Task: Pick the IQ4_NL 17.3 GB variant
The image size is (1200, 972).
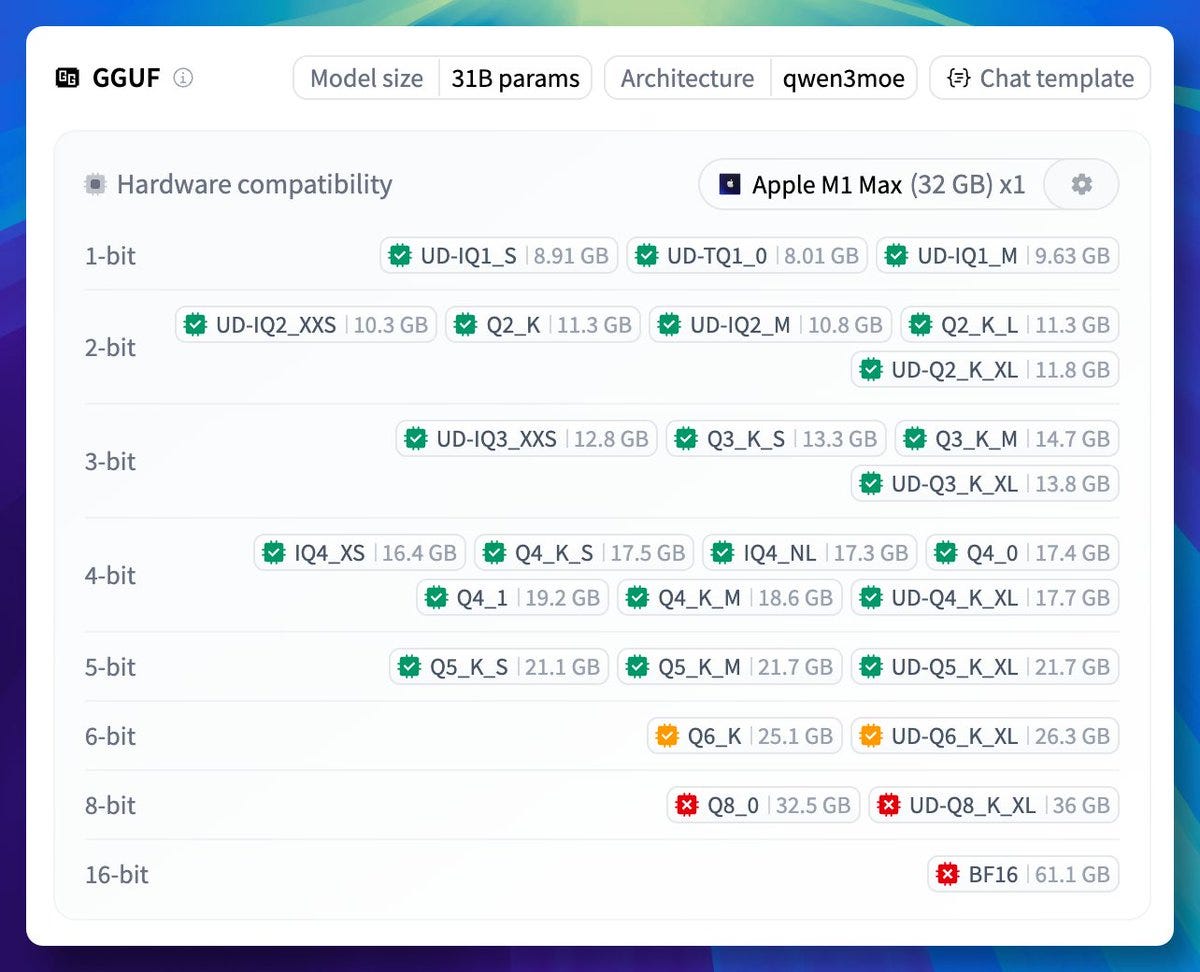Action: [x=810, y=552]
